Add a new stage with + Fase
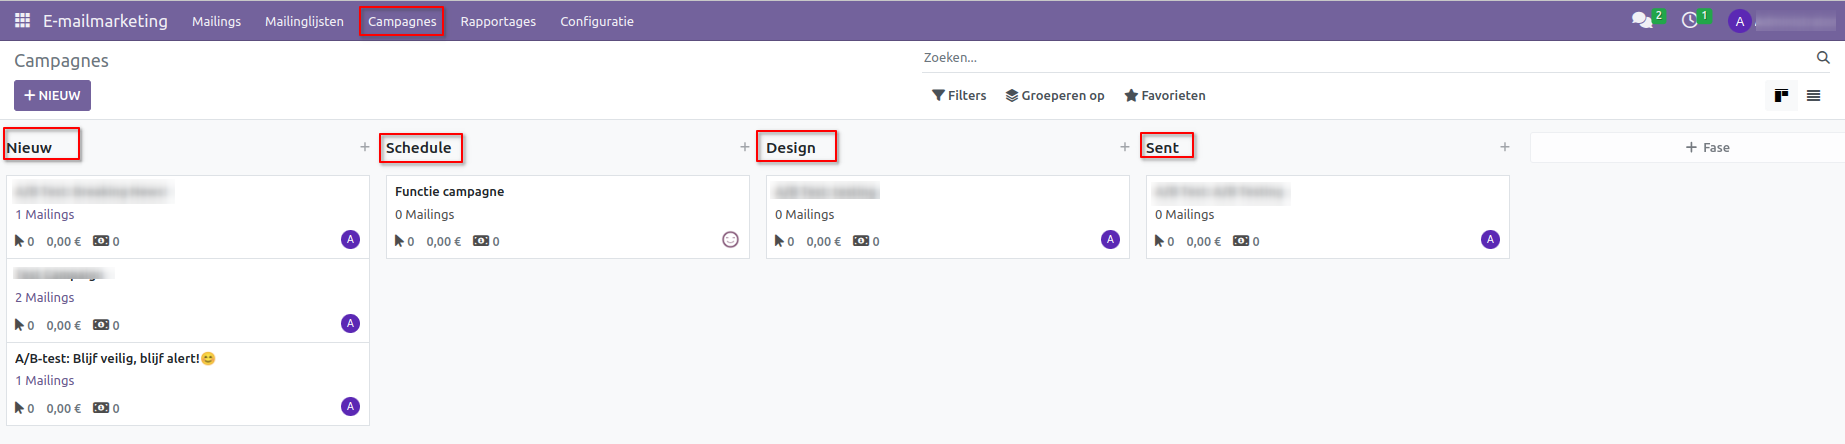Viewport: 1845px width, 444px height. (1708, 147)
